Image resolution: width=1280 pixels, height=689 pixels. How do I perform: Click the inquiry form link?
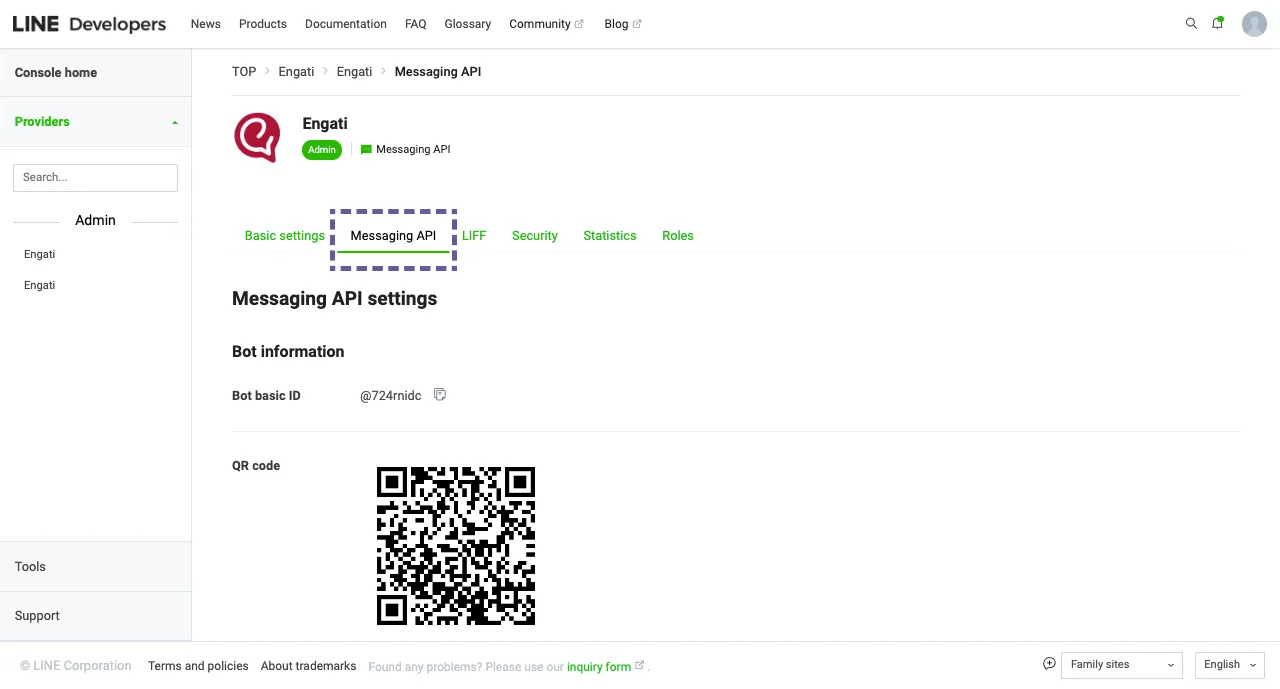(598, 667)
